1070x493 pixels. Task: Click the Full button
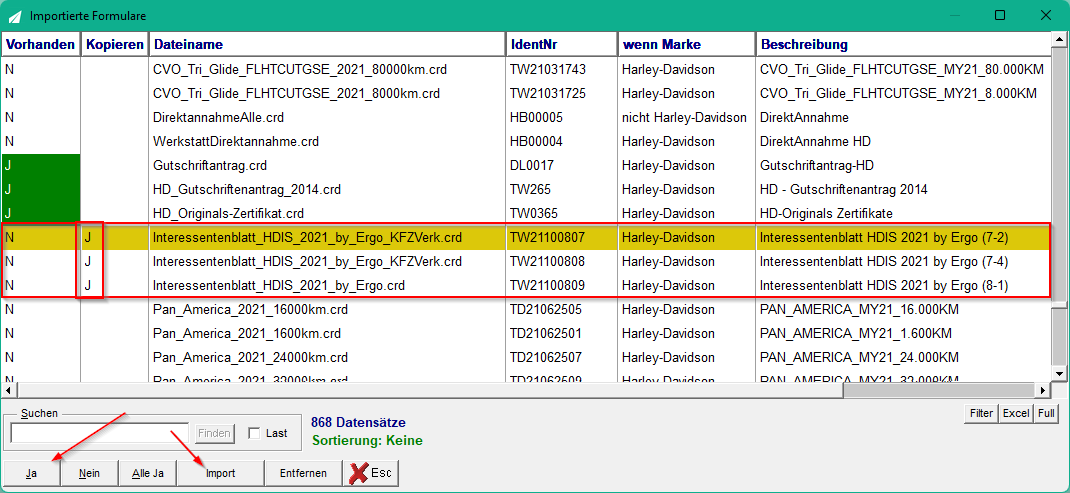tap(1045, 413)
